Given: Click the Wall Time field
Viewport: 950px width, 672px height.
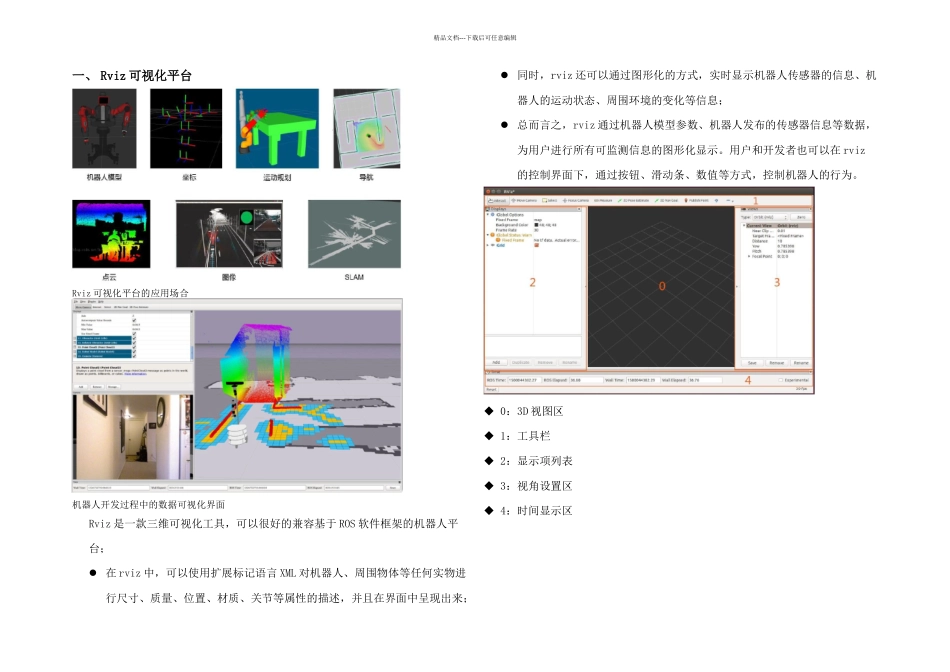Looking at the screenshot, I should click(x=643, y=380).
